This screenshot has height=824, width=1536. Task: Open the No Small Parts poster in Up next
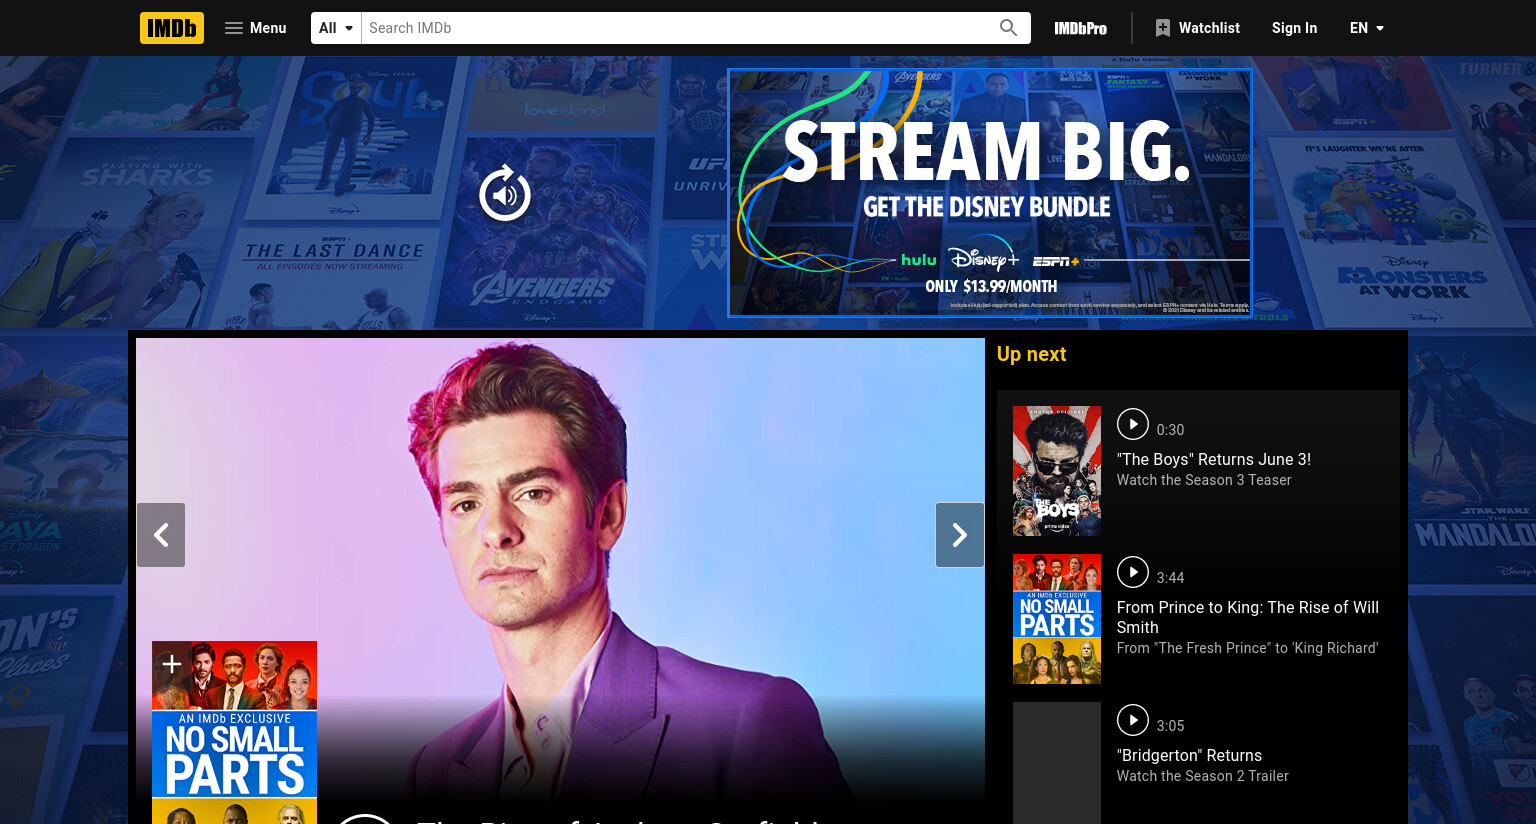(1057, 619)
